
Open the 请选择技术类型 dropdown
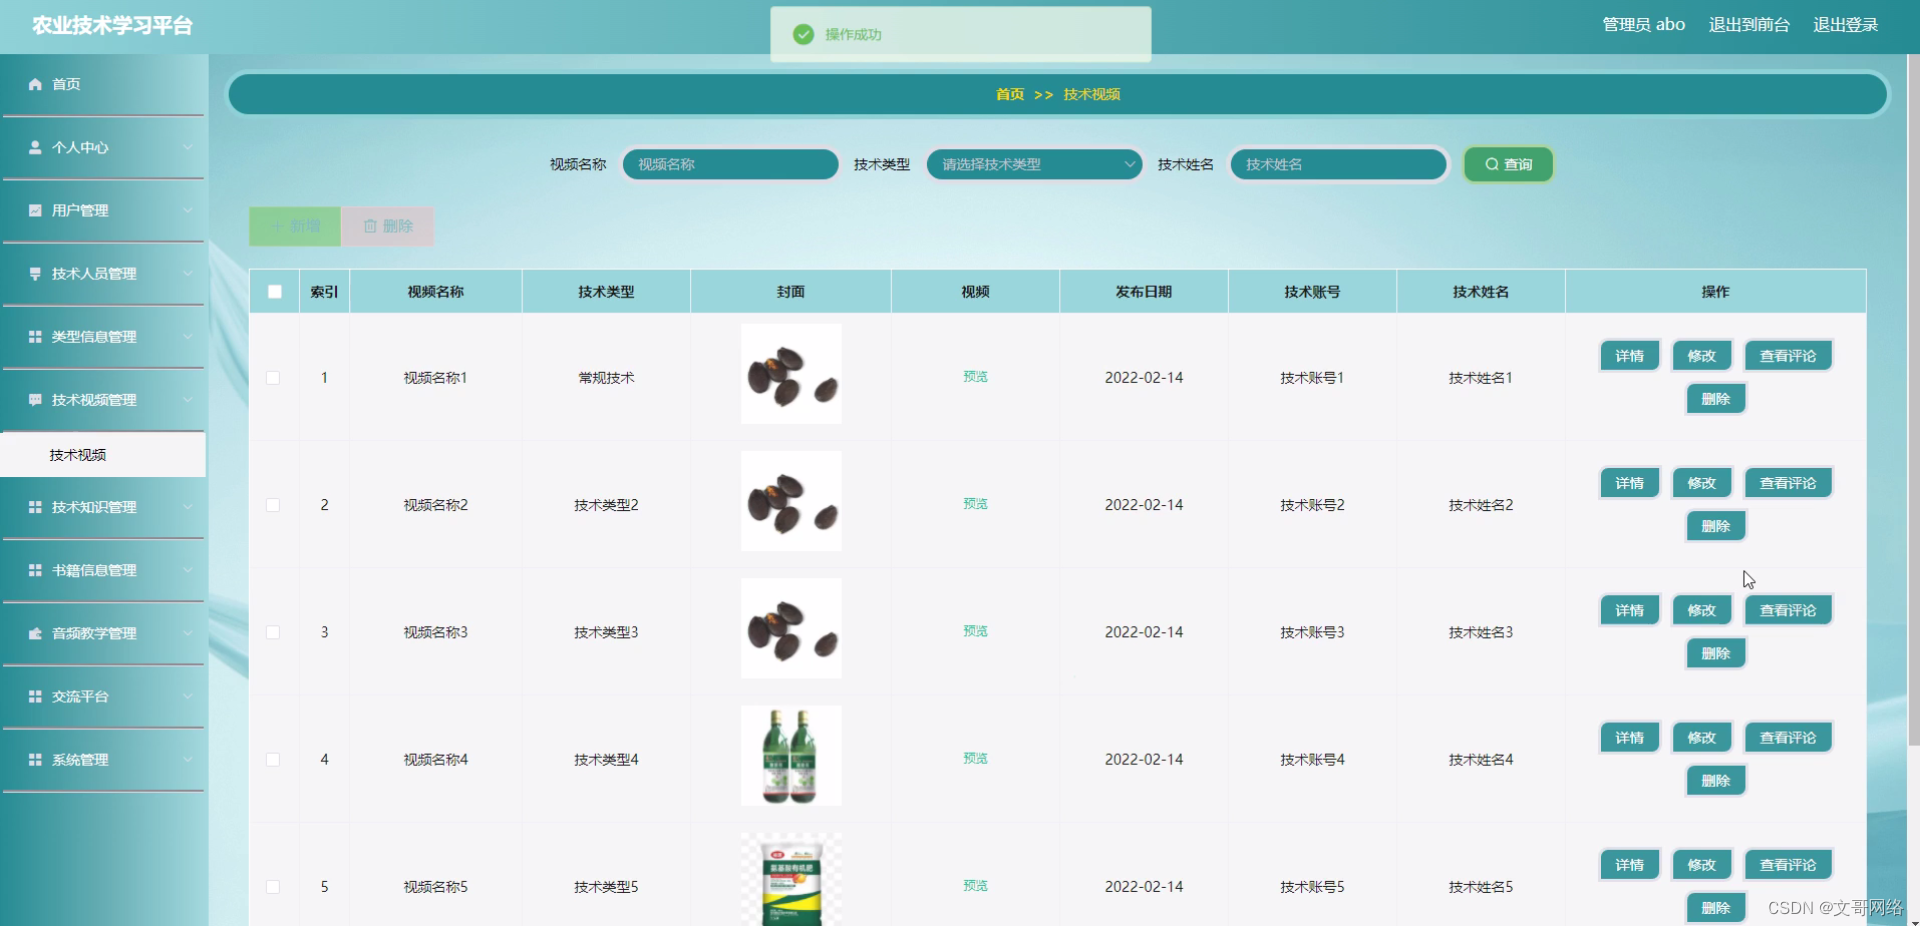click(1033, 164)
